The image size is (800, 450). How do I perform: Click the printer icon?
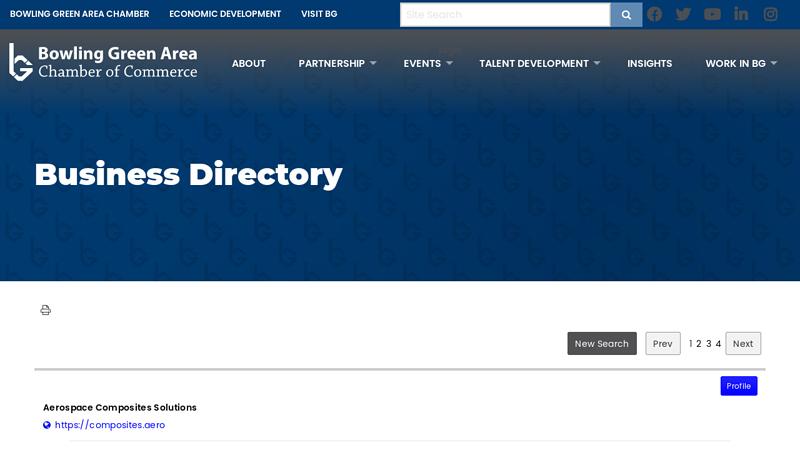[45, 310]
